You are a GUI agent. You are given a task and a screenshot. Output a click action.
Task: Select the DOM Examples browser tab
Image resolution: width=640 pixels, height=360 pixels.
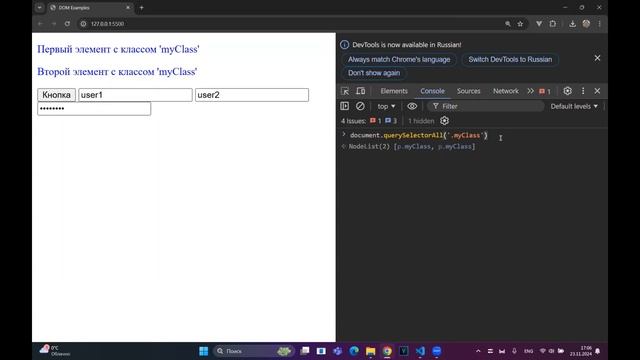point(90,7)
